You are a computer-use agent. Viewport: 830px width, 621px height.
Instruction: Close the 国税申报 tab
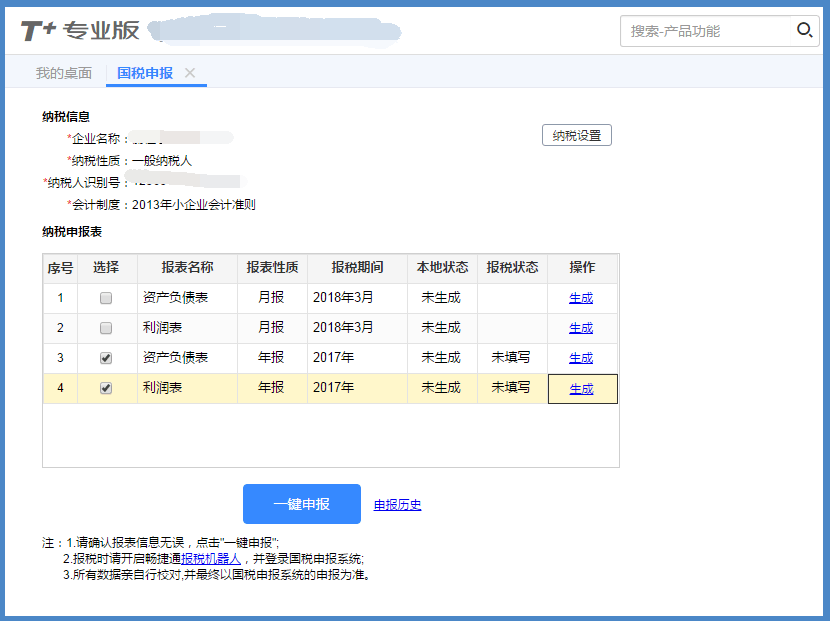click(190, 73)
